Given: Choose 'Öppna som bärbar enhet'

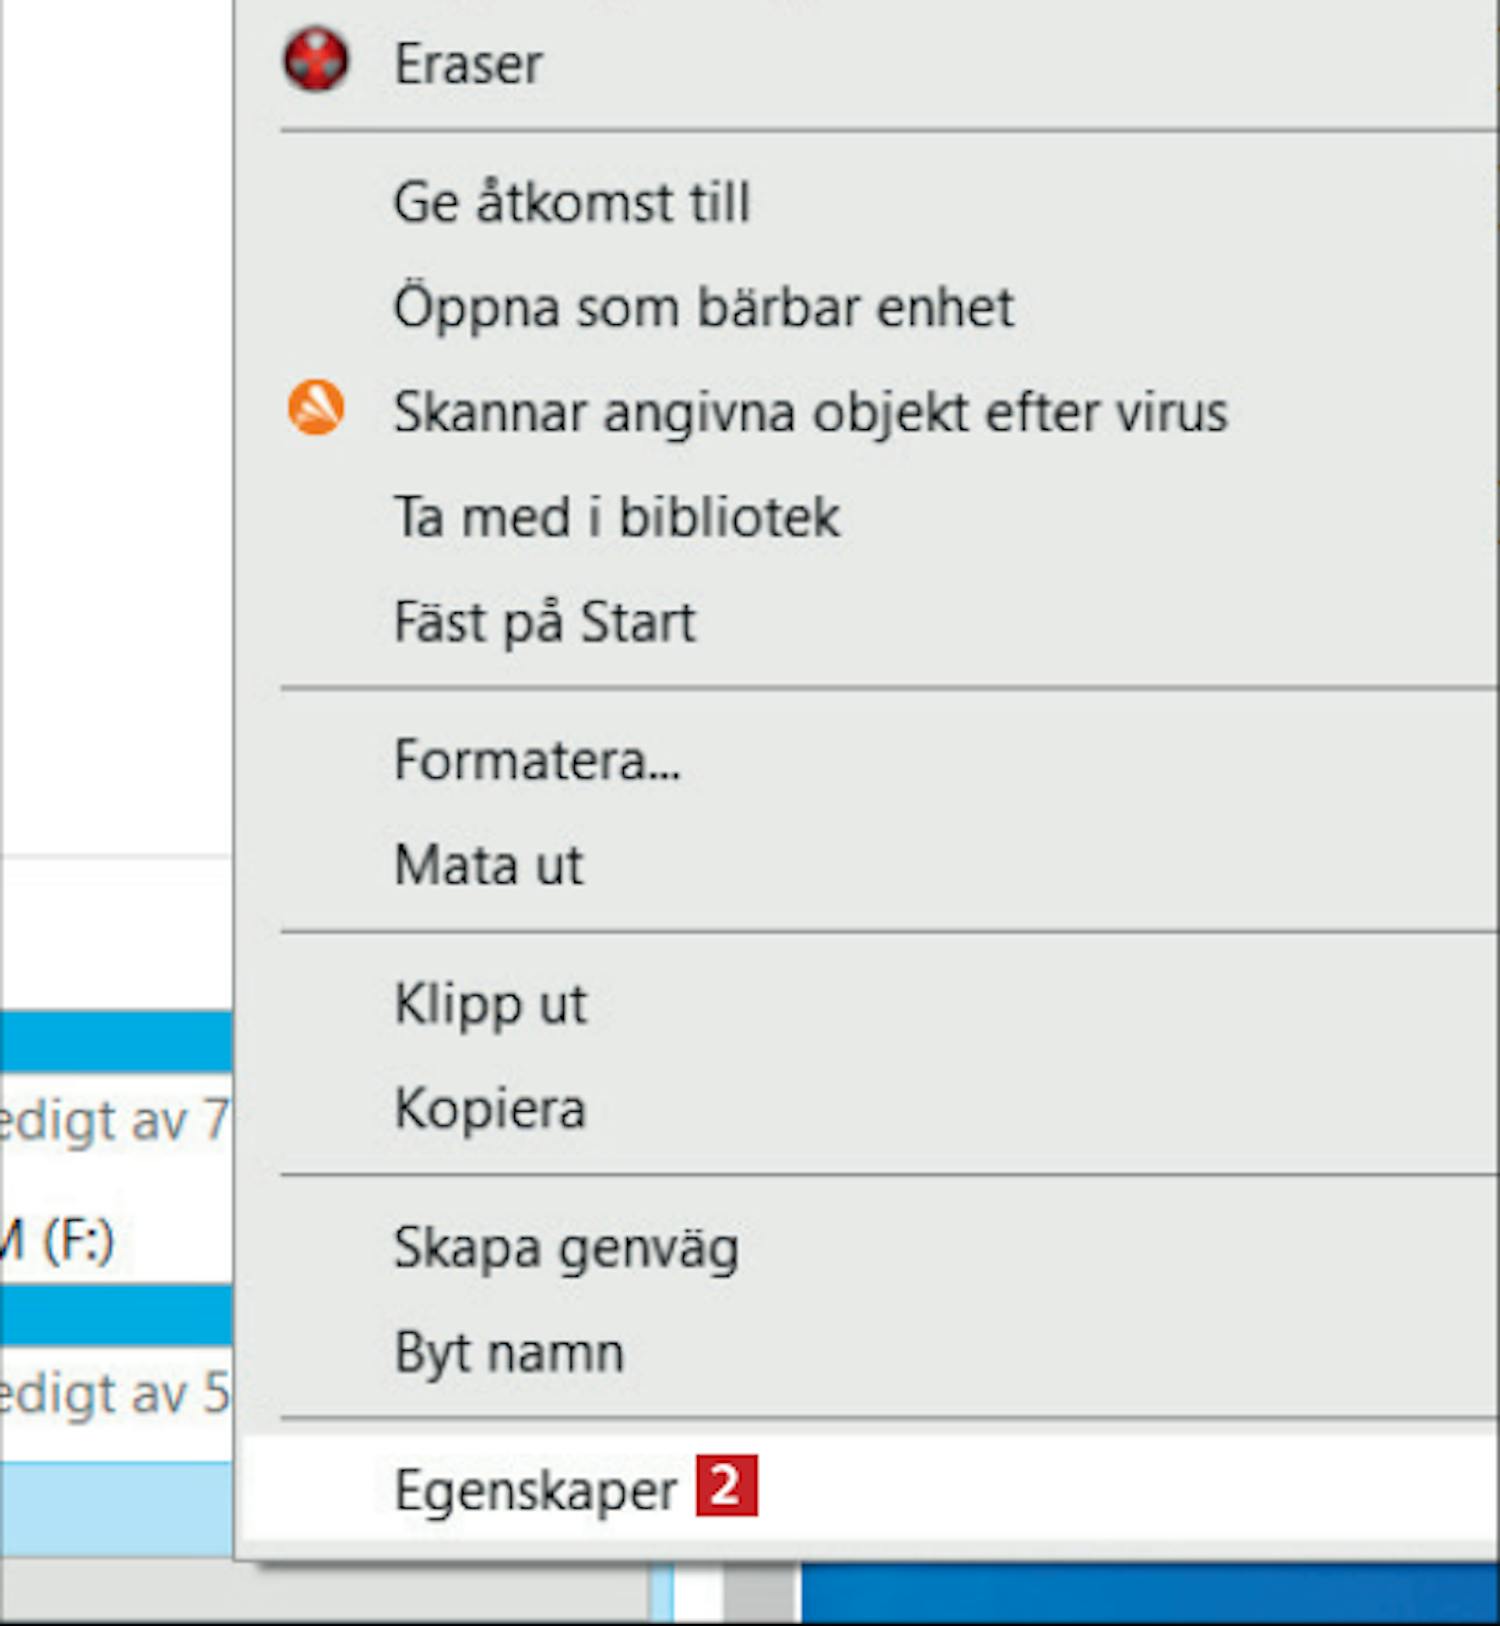Looking at the screenshot, I should pyautogui.click(x=703, y=307).
